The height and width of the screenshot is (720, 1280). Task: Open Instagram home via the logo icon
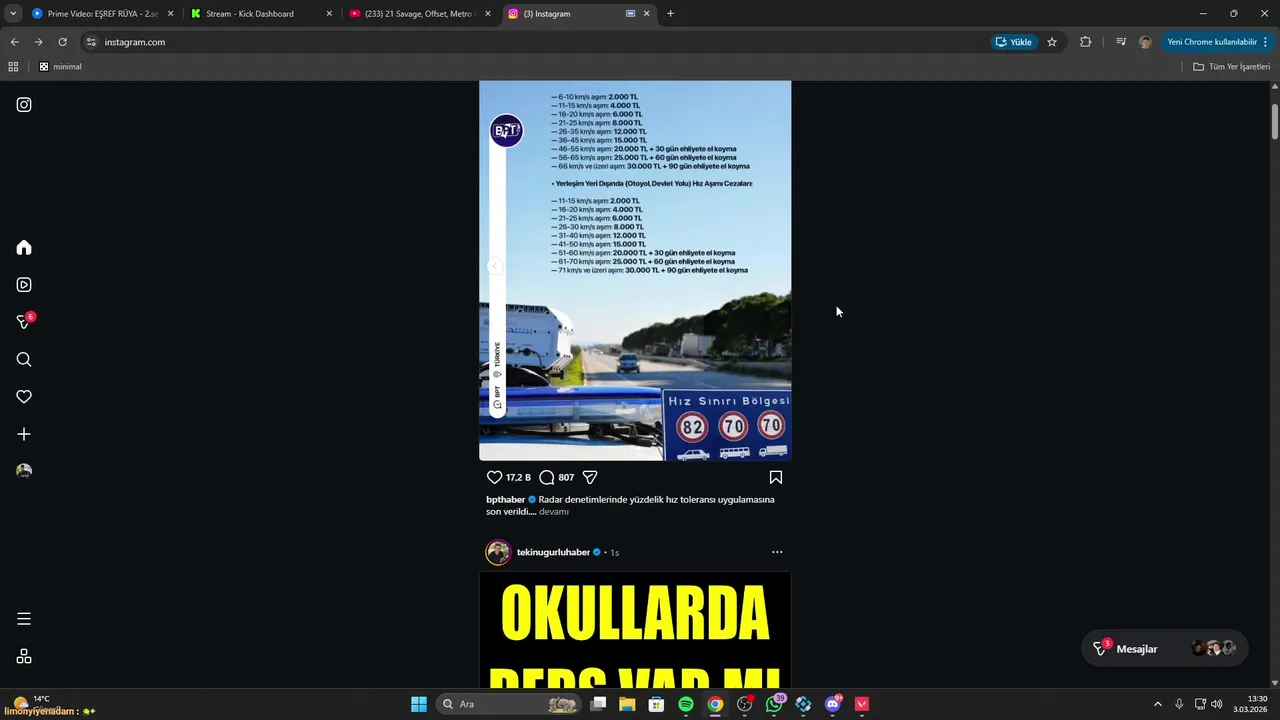click(24, 105)
